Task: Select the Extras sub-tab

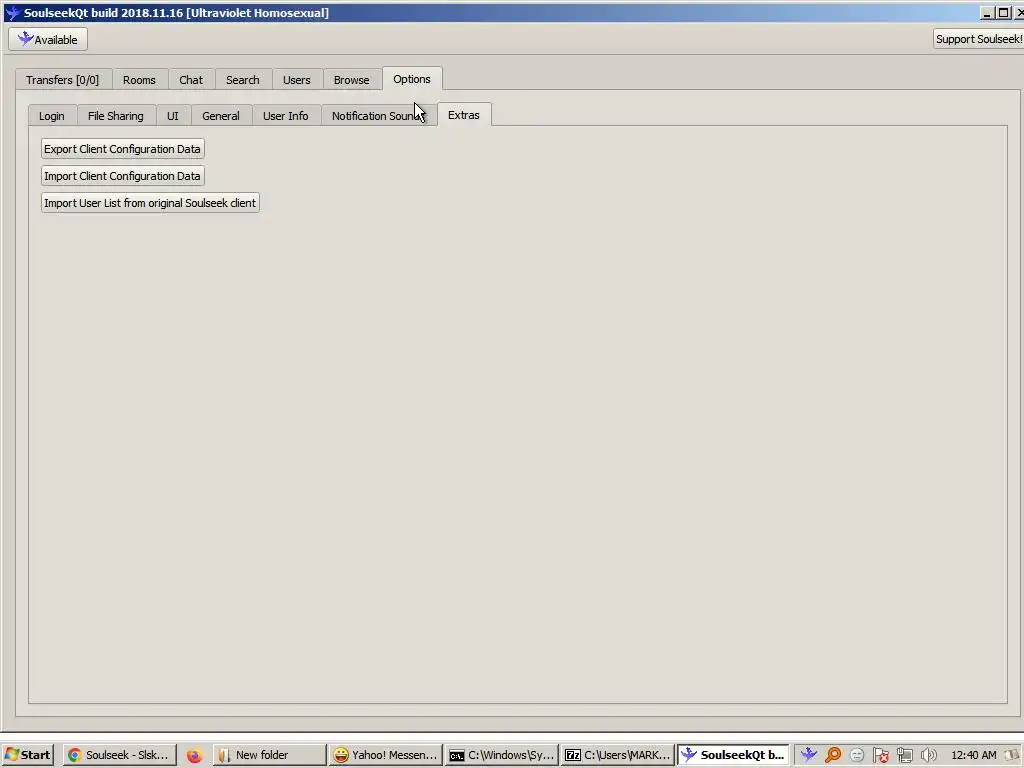Action: (464, 114)
